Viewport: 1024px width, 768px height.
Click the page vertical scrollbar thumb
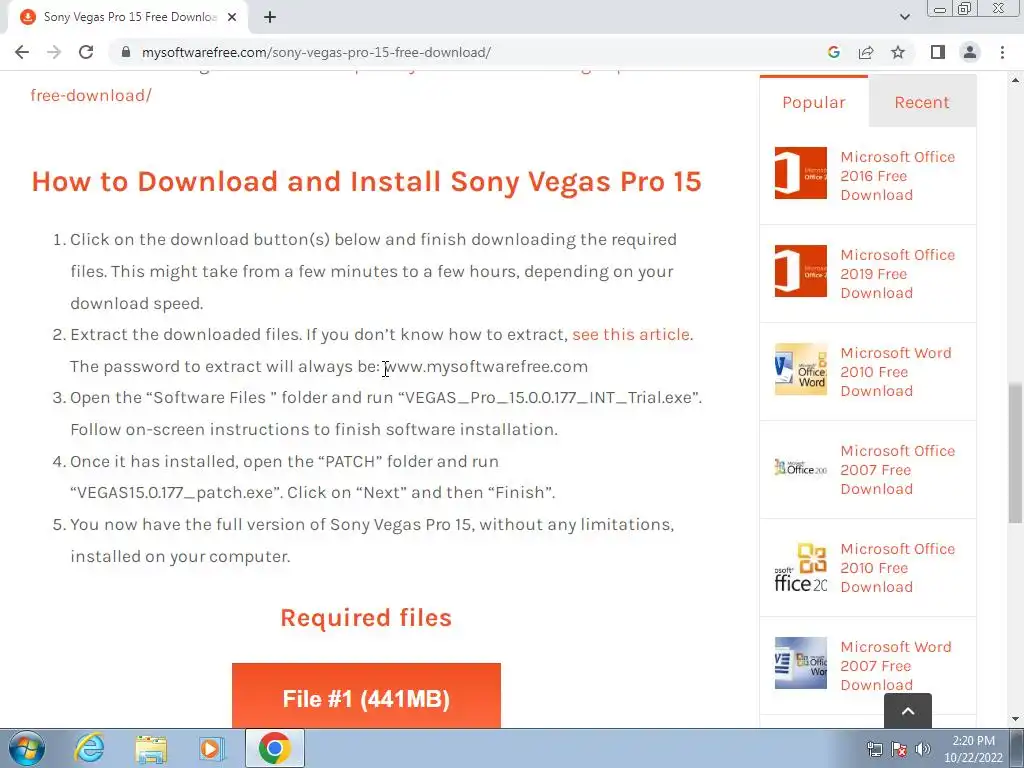(x=1015, y=453)
